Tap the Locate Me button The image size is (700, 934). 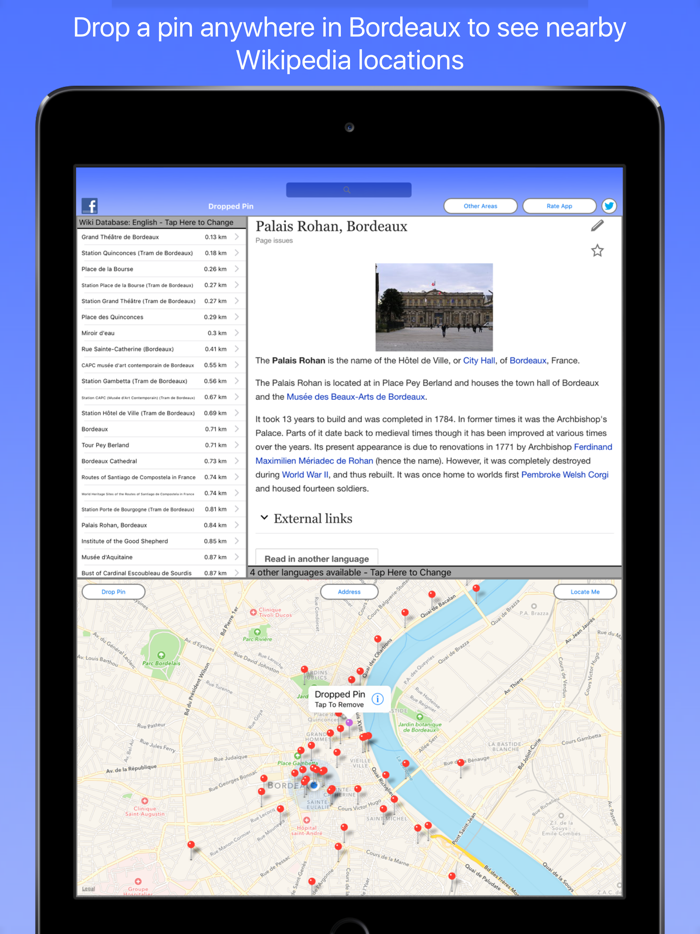[585, 591]
